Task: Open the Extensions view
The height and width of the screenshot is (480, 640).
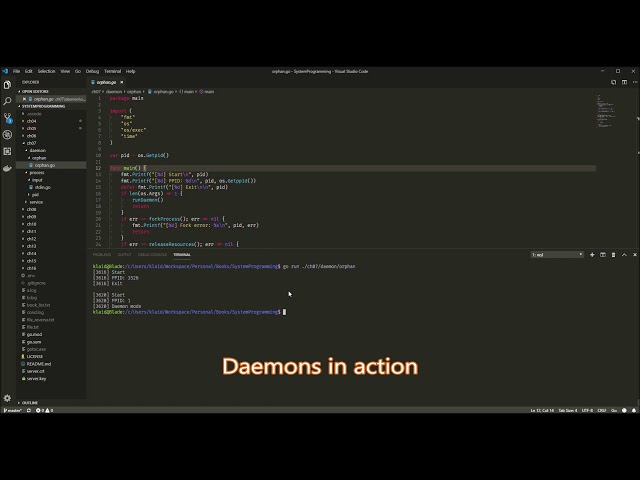Action: click(x=7, y=151)
